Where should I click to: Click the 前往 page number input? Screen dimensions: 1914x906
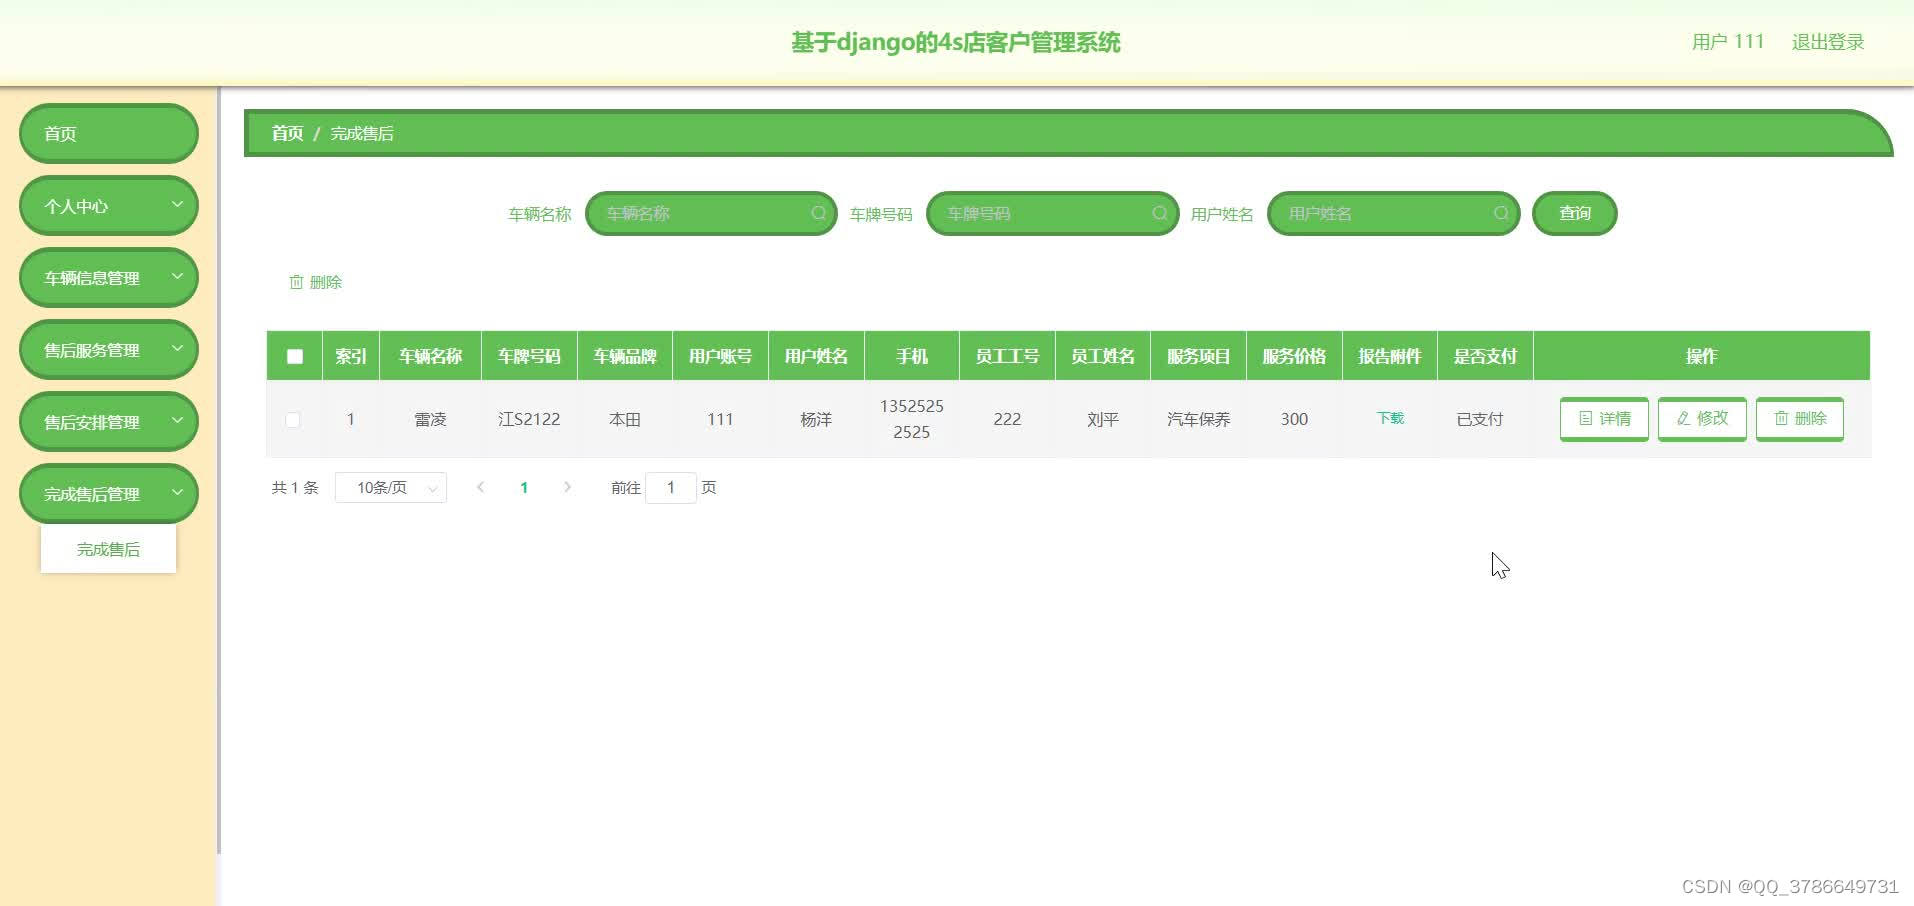pos(671,487)
